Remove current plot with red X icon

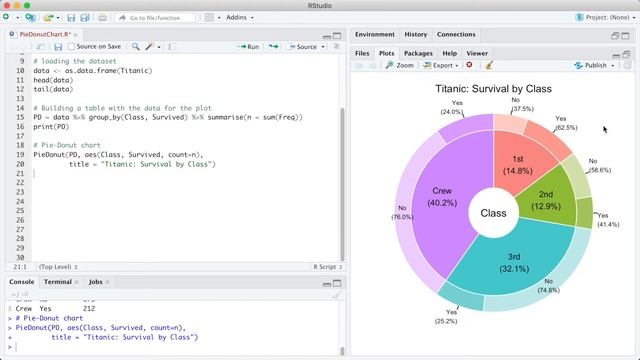pos(469,65)
